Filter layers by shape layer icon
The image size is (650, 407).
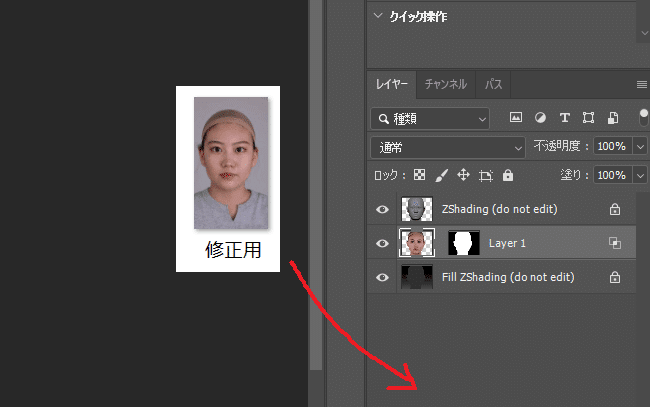coord(588,118)
